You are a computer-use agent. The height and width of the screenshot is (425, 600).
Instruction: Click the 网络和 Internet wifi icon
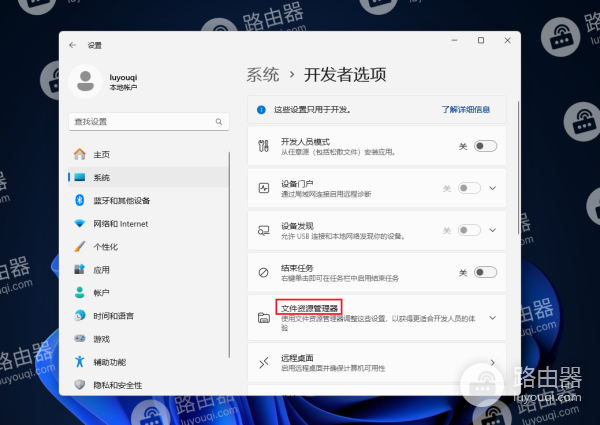(x=80, y=223)
